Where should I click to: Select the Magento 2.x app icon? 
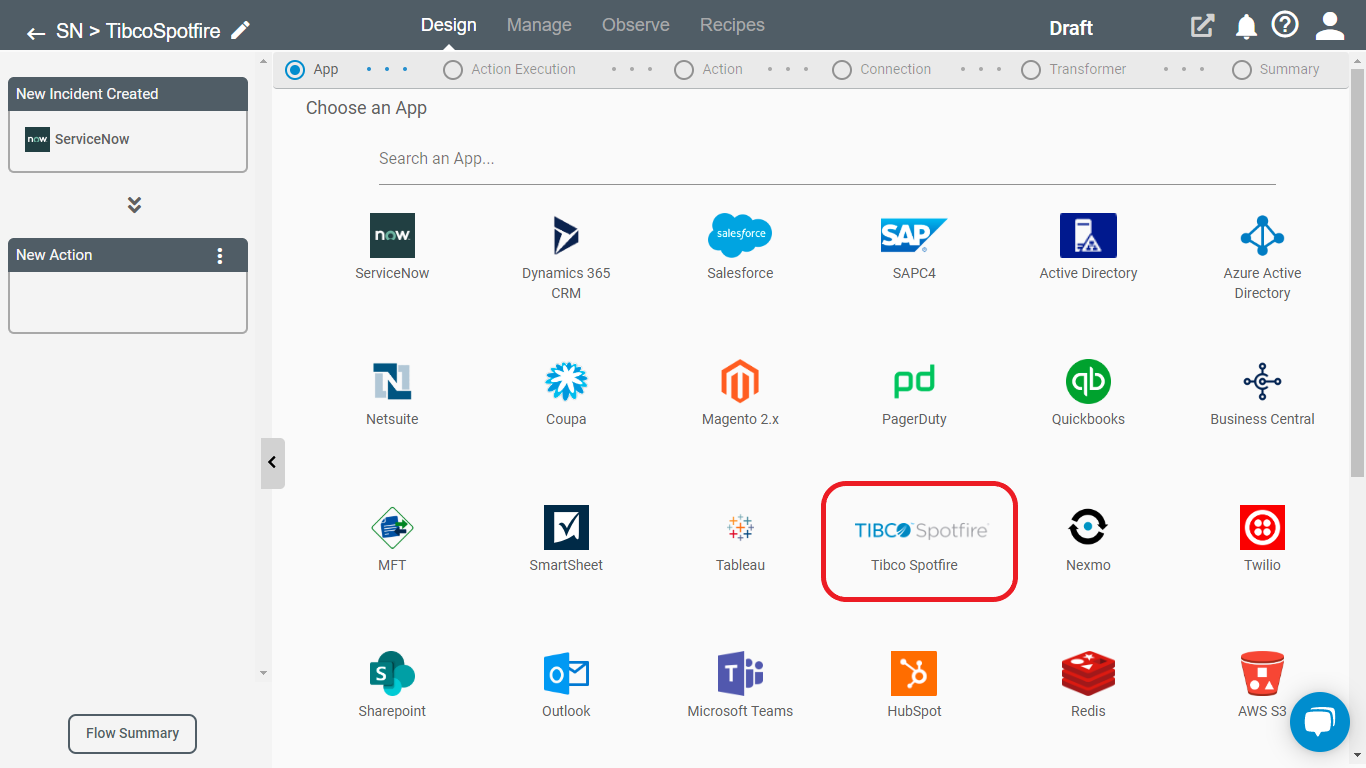(740, 381)
